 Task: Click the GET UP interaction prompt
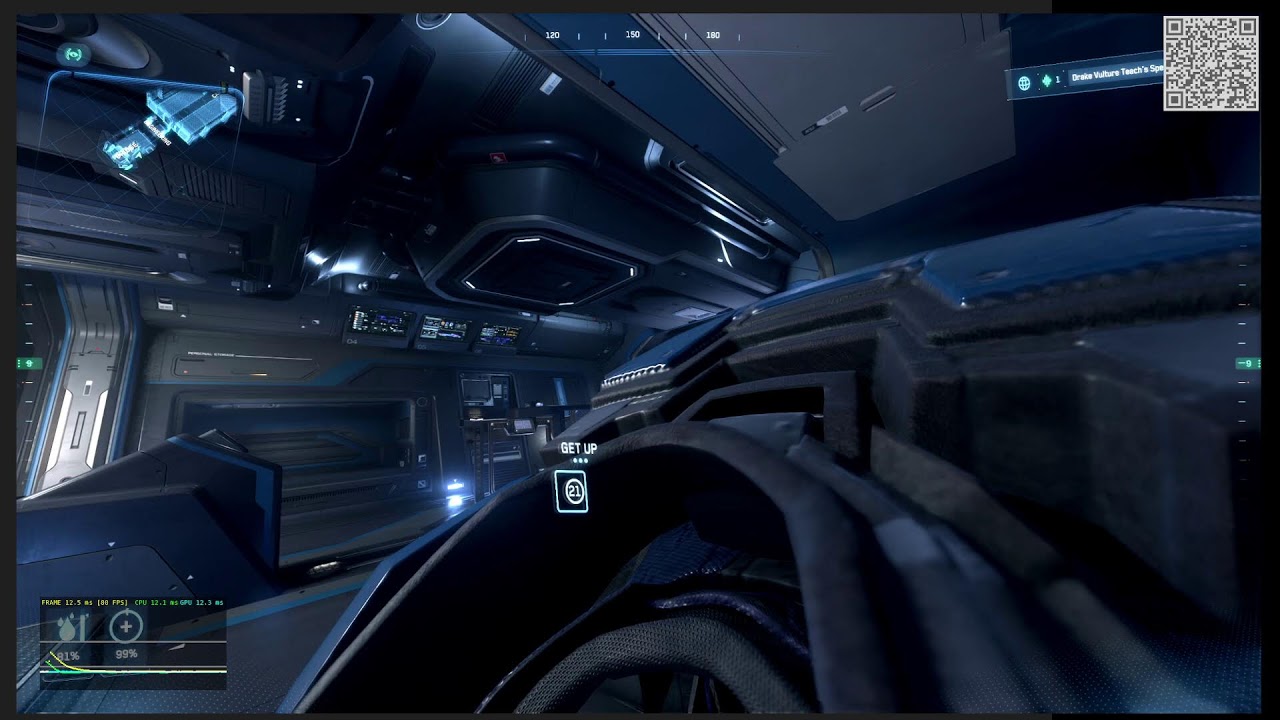click(x=578, y=448)
